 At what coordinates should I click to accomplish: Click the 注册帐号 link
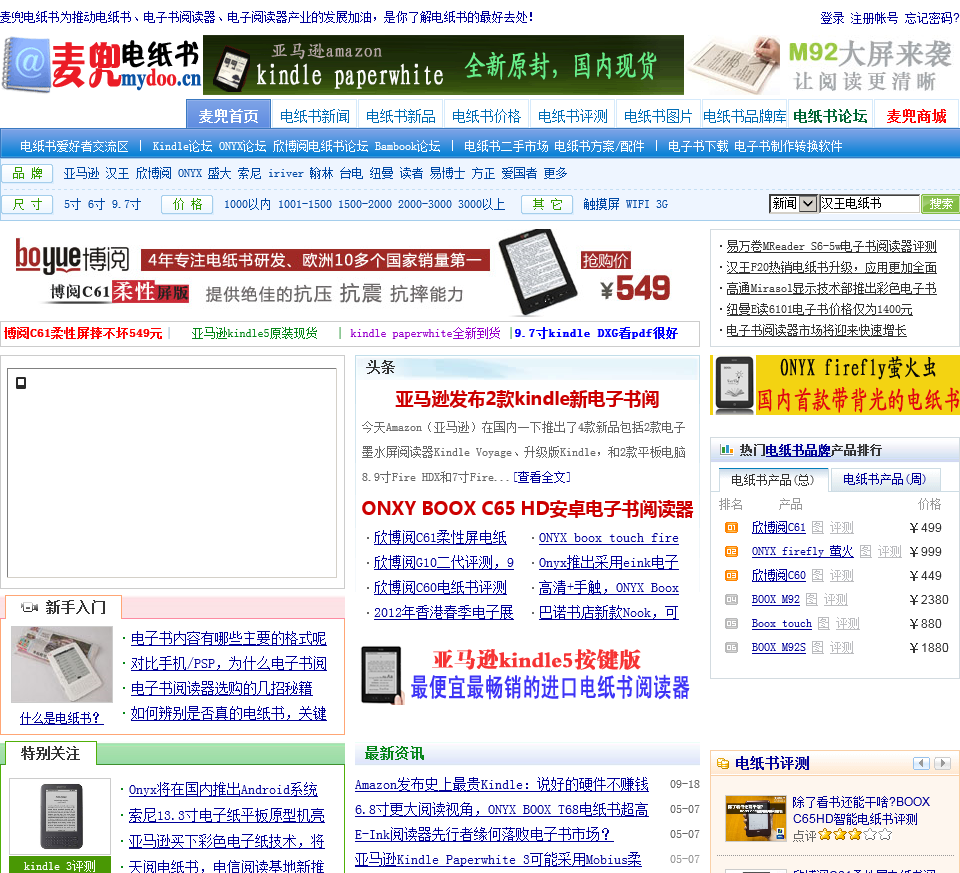(874, 18)
